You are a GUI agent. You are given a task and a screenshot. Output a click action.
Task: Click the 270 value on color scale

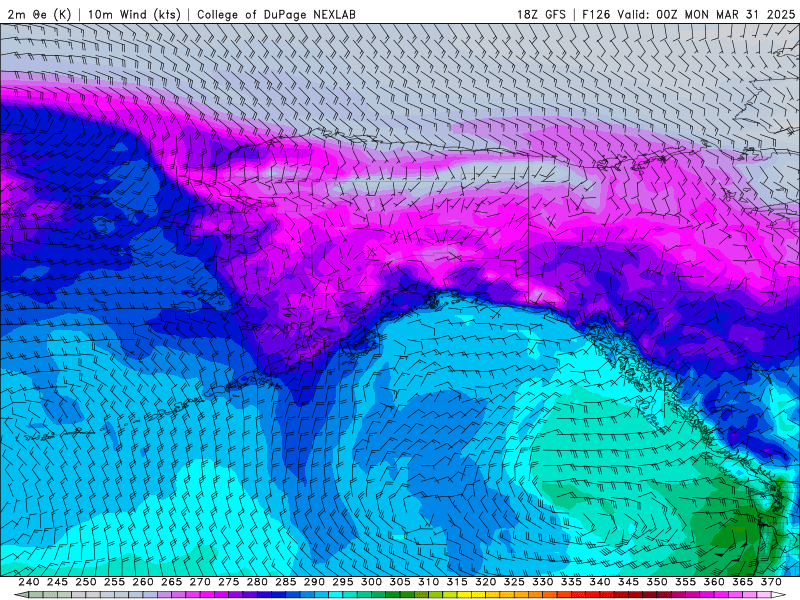click(x=200, y=582)
